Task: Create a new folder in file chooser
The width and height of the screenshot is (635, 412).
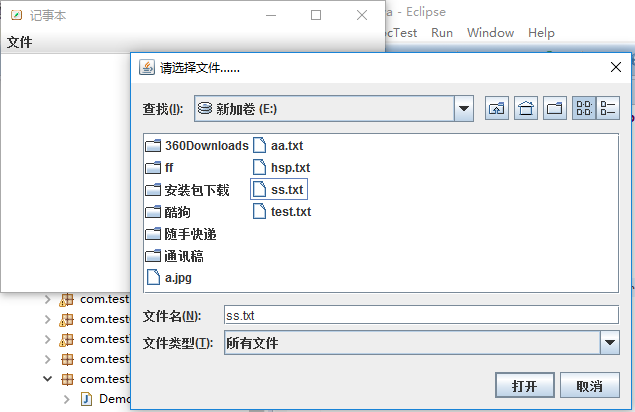Action: pos(555,108)
